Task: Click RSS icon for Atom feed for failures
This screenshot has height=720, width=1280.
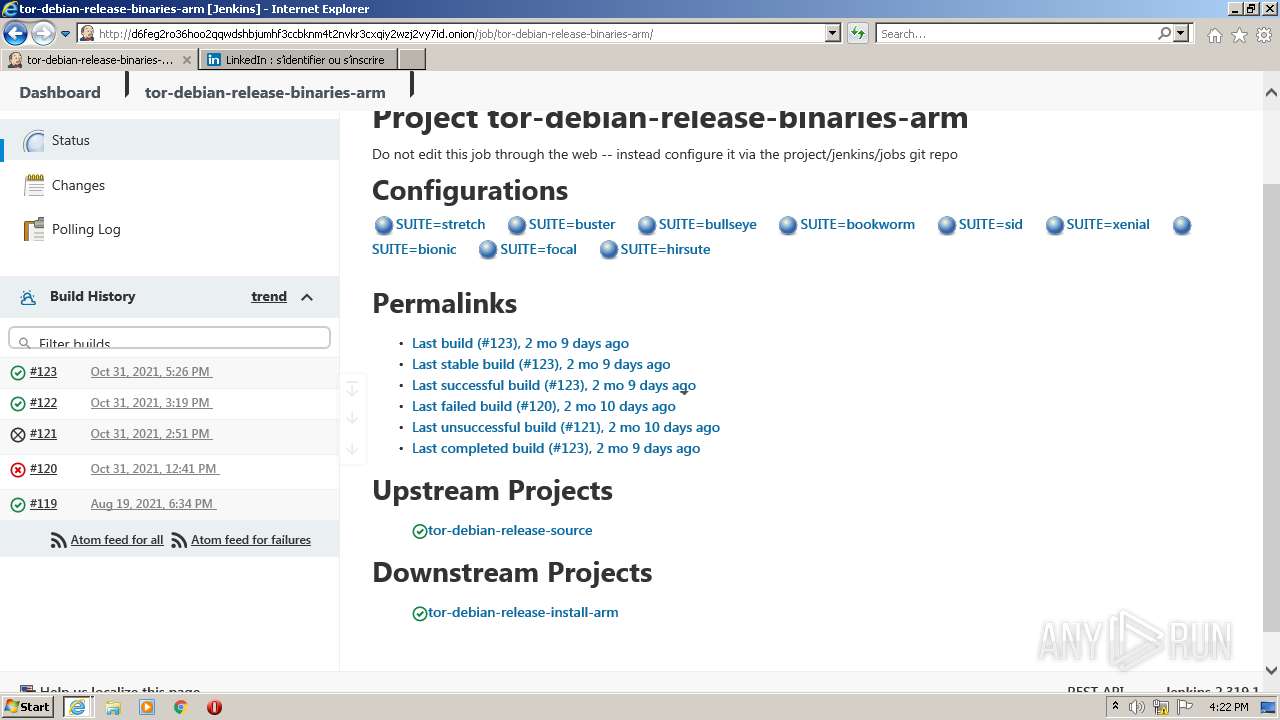Action: coord(179,540)
